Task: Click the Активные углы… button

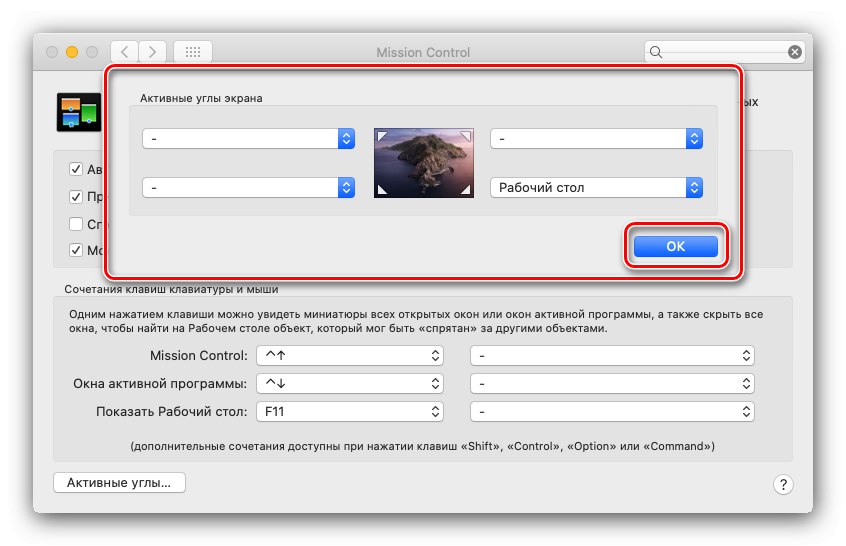Action: 119,482
